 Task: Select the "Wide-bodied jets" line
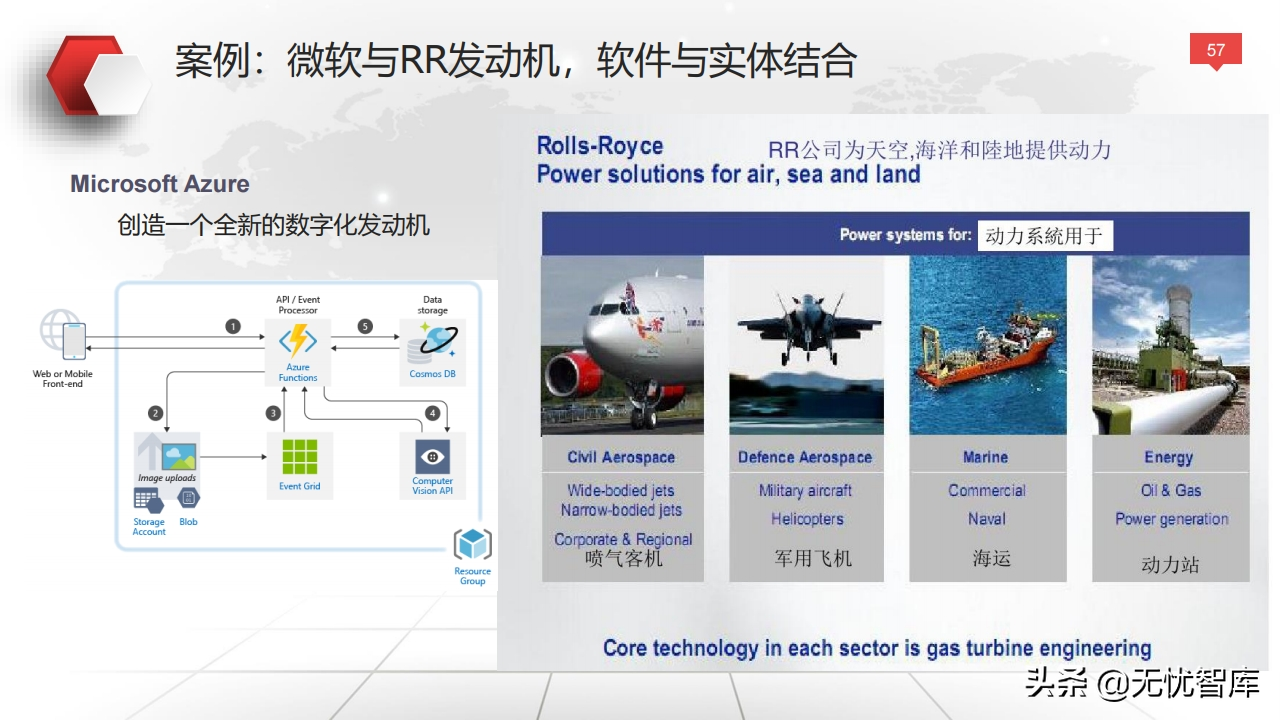point(621,490)
